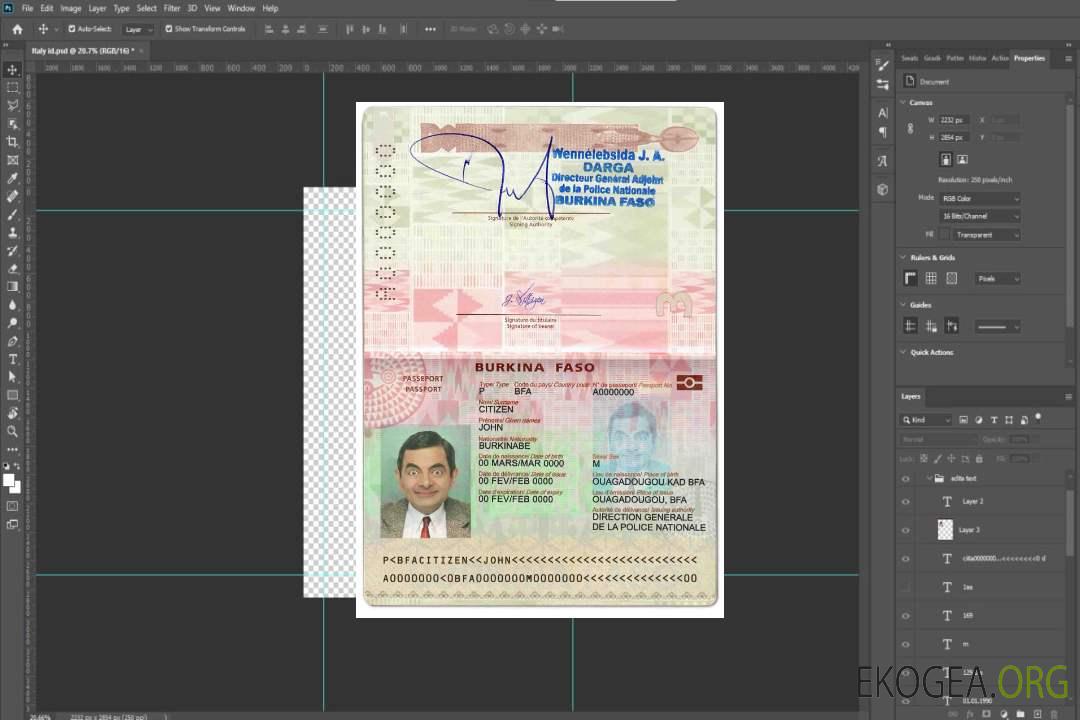Toggle the Auto-Select checkbox
1080x720 pixels.
[x=72, y=29]
